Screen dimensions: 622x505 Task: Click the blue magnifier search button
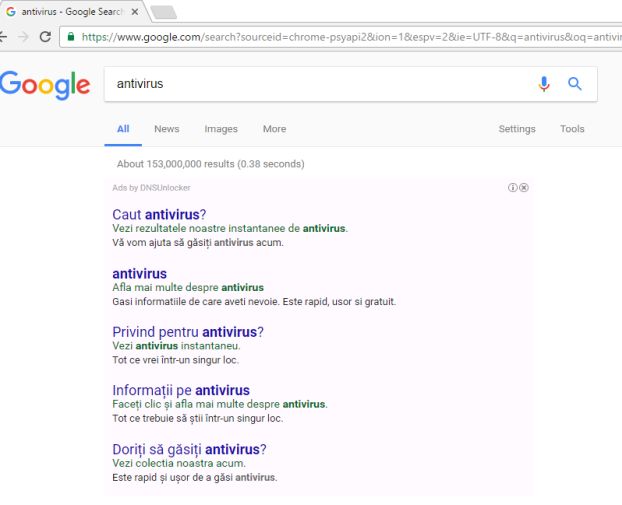(x=574, y=84)
